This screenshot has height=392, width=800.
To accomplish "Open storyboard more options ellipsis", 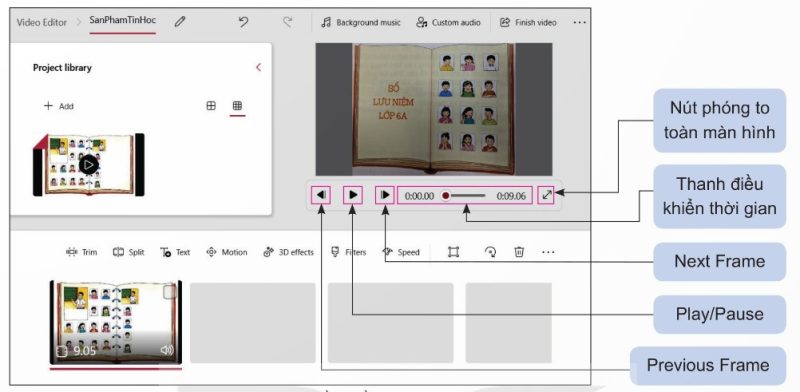I will tap(548, 252).
